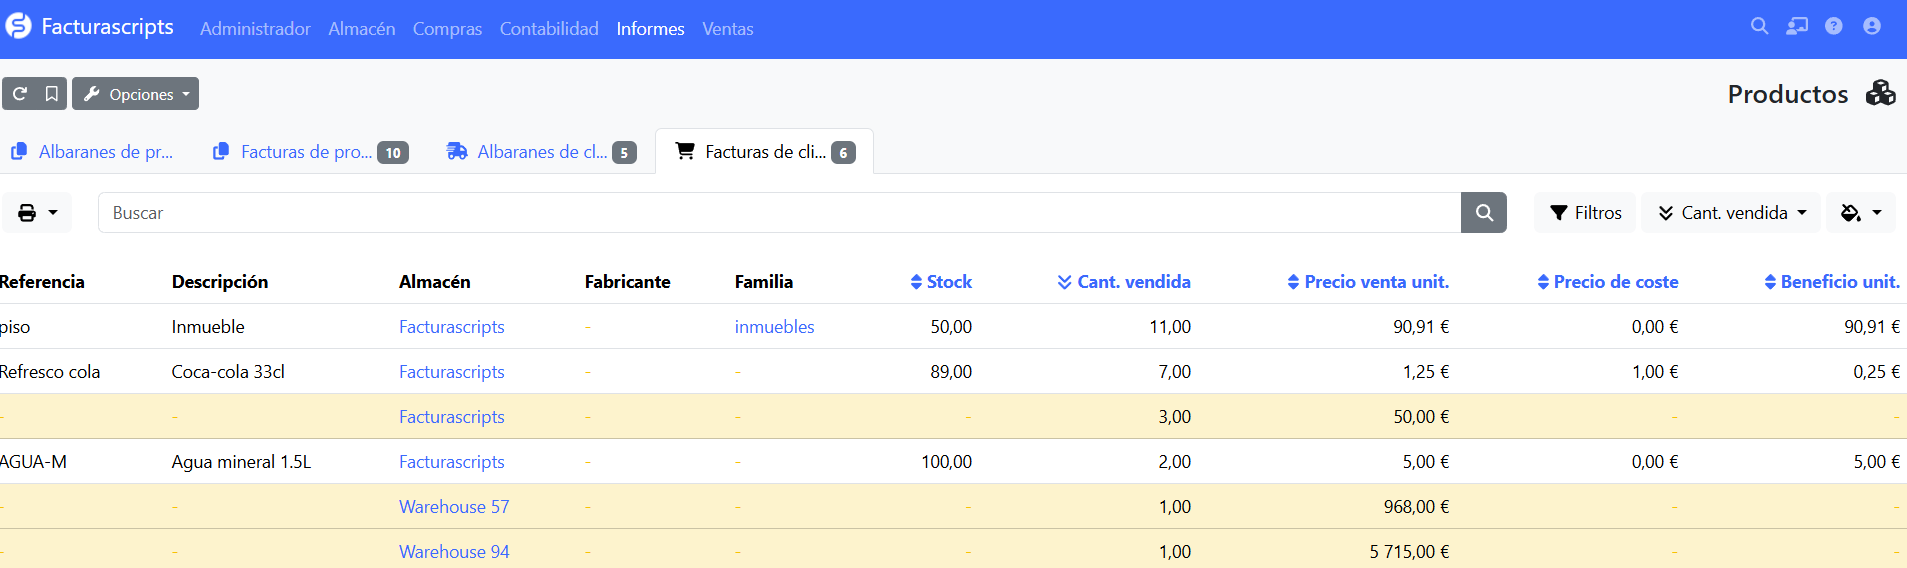
Task: Sort by Beneficio unit. header
Action: (1832, 282)
